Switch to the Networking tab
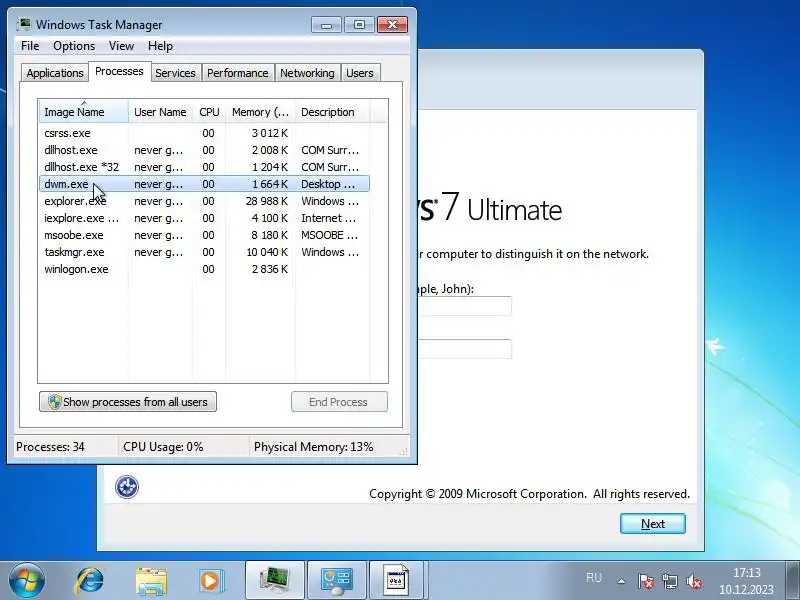The image size is (800, 600). 307,73
